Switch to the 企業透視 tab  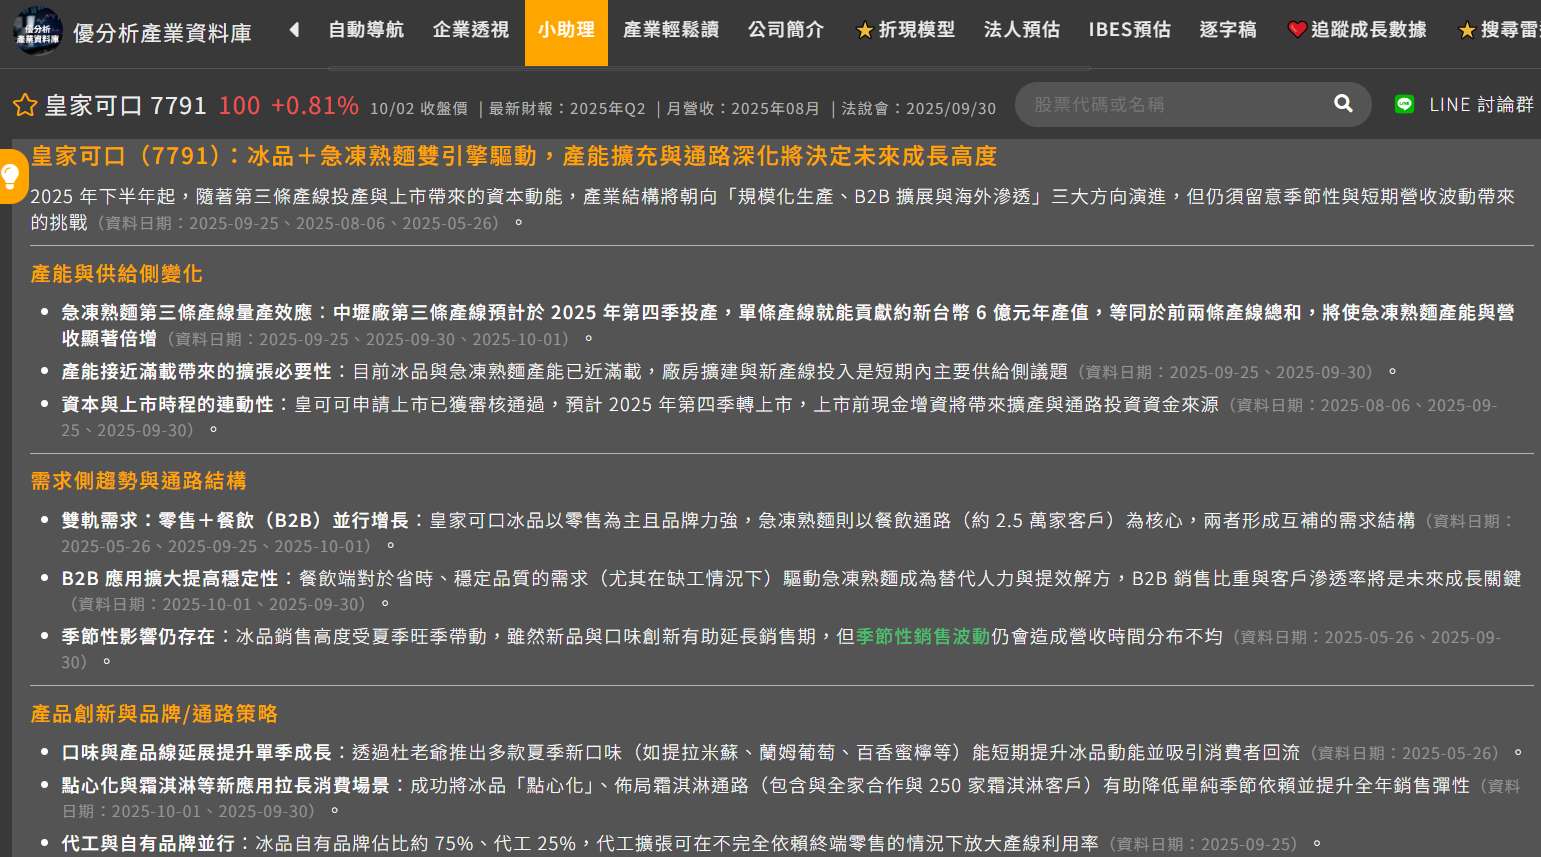point(470,30)
